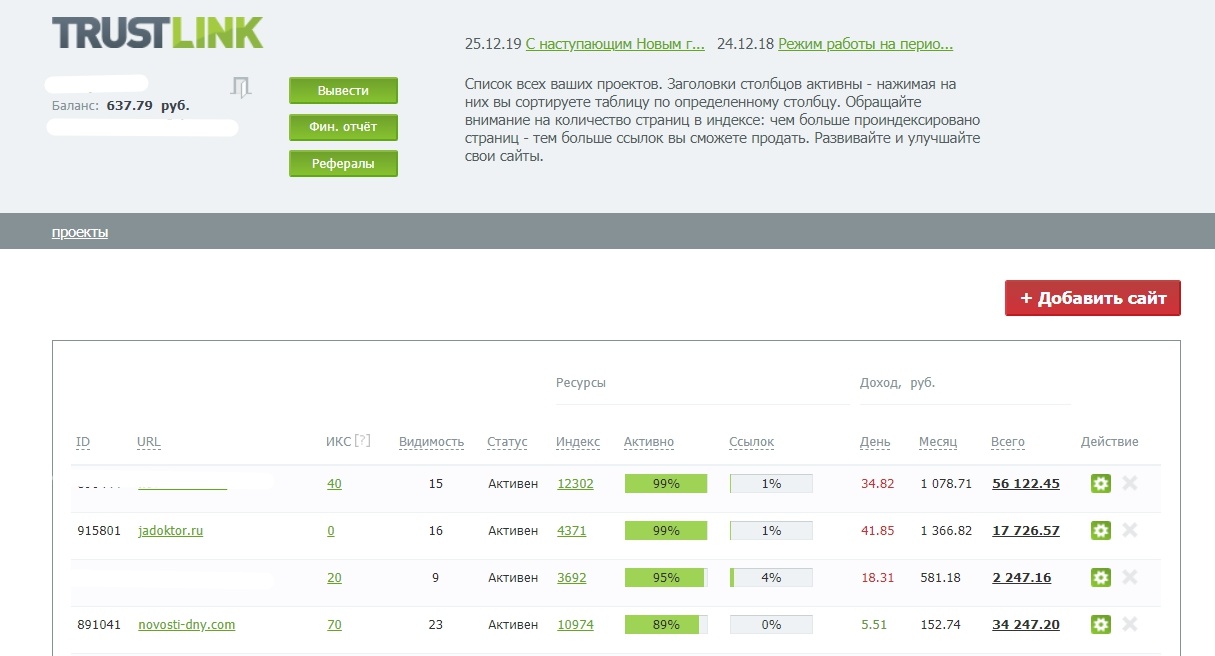Open the Фин. отчёт report

point(343,128)
